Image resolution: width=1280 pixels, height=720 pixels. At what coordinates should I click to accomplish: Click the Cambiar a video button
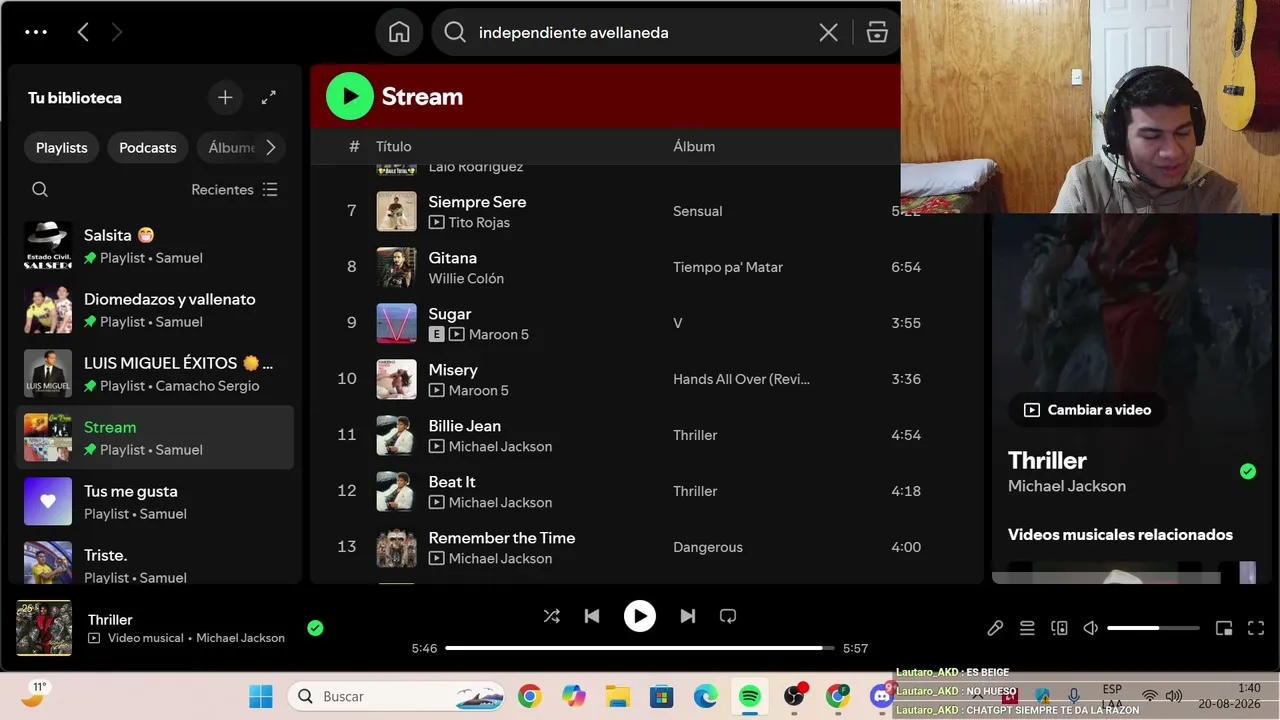point(1087,410)
